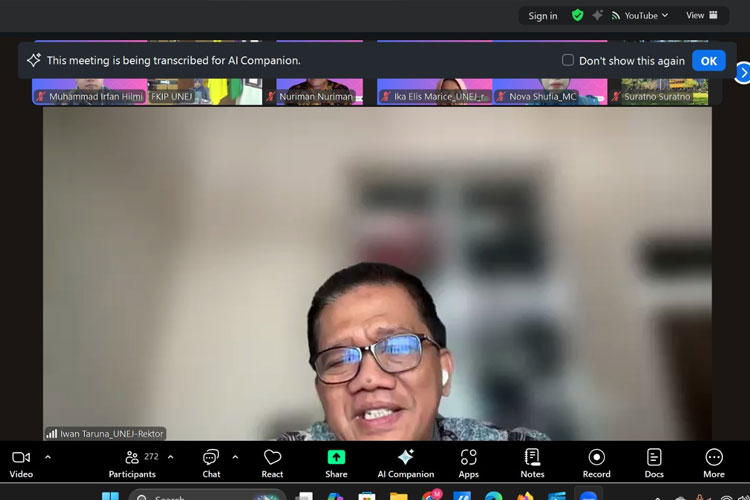Show next participants with right arrow
This screenshot has width=750, height=500.
click(743, 73)
